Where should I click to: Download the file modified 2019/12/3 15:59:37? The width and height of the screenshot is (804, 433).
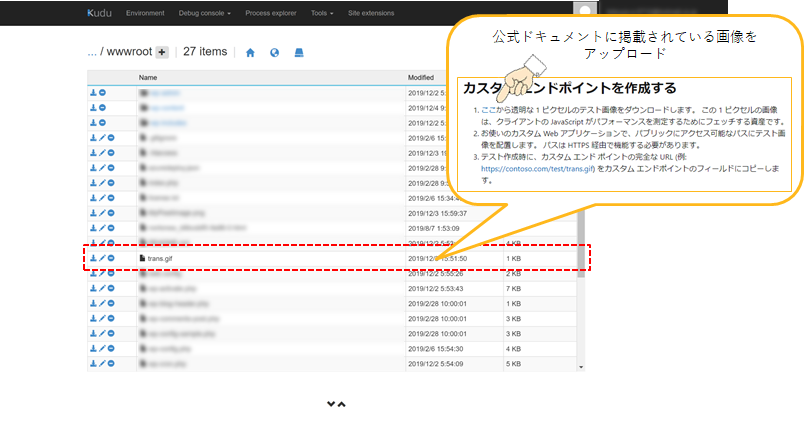[93, 213]
